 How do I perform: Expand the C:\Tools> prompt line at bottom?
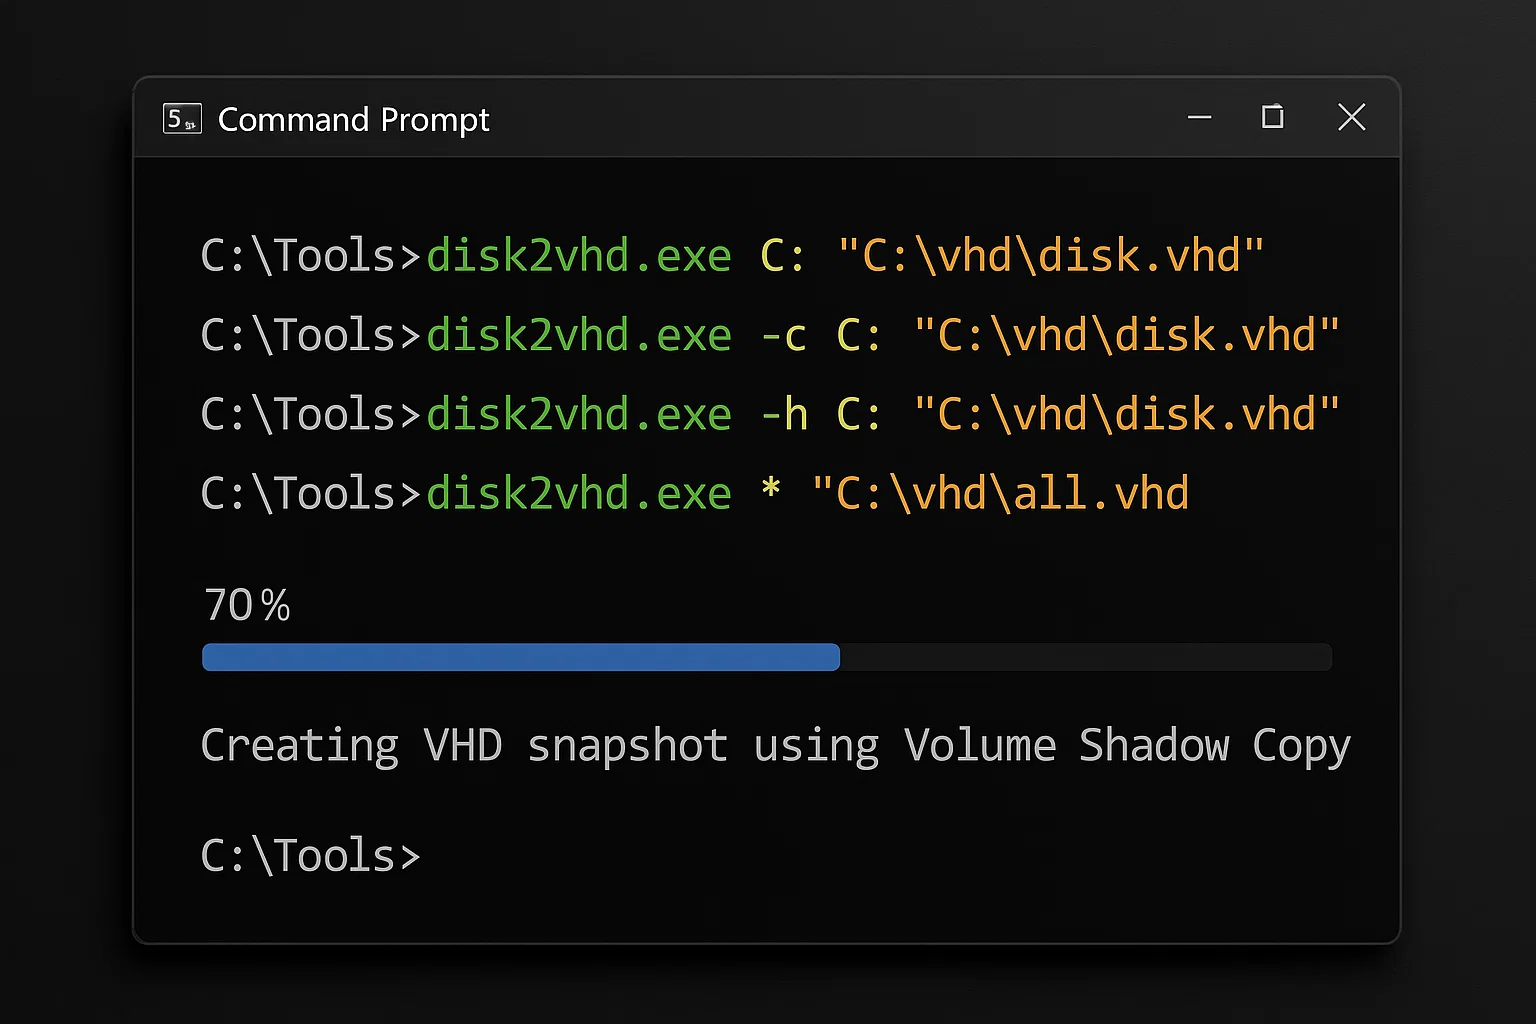(309, 855)
